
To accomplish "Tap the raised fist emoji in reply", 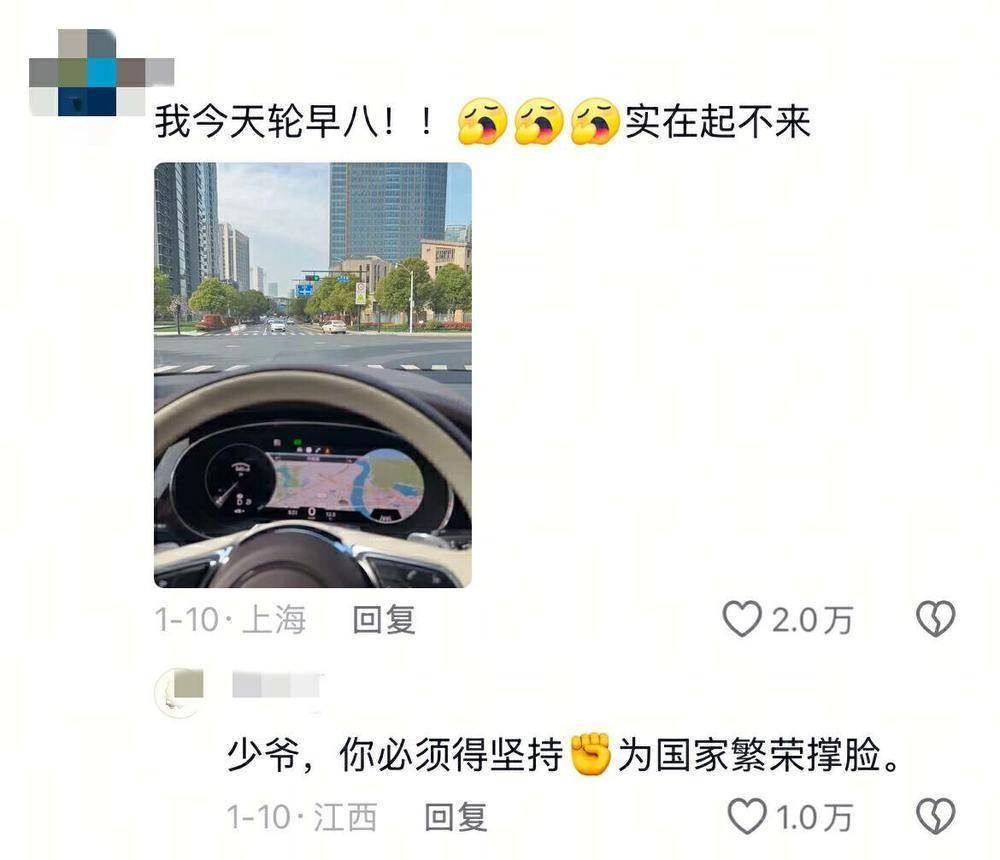I will click(x=591, y=753).
